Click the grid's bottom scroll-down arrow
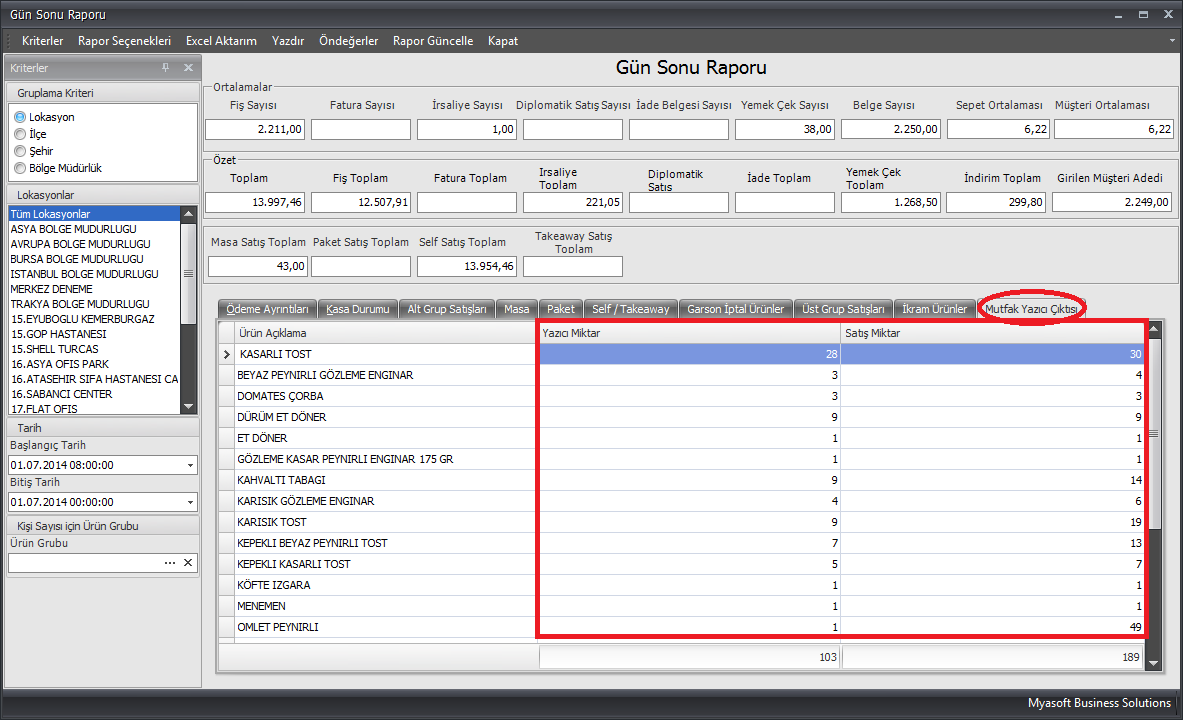Image resolution: width=1183 pixels, height=720 pixels. (1154, 662)
